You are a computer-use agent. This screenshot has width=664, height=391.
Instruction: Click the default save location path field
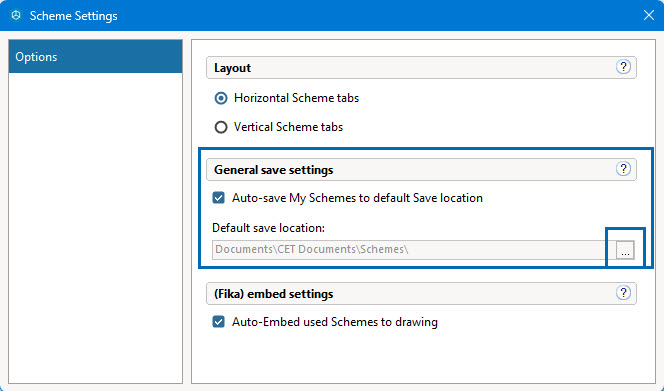(x=413, y=250)
